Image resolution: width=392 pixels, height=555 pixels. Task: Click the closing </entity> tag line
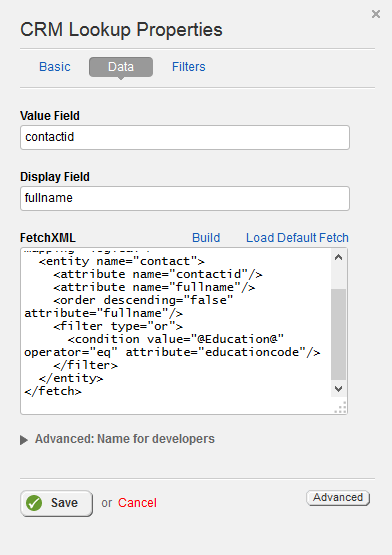(71, 378)
